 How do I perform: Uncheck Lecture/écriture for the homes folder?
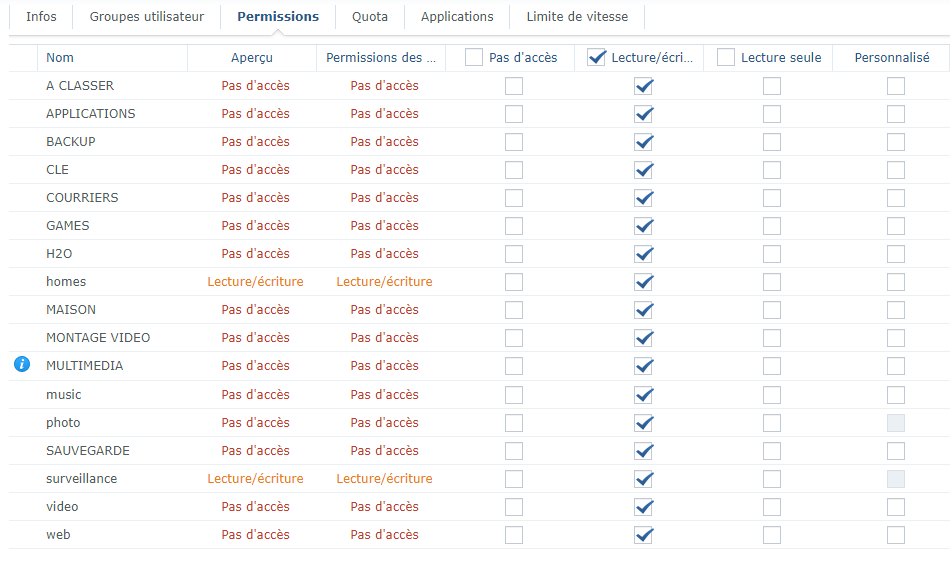tap(644, 282)
